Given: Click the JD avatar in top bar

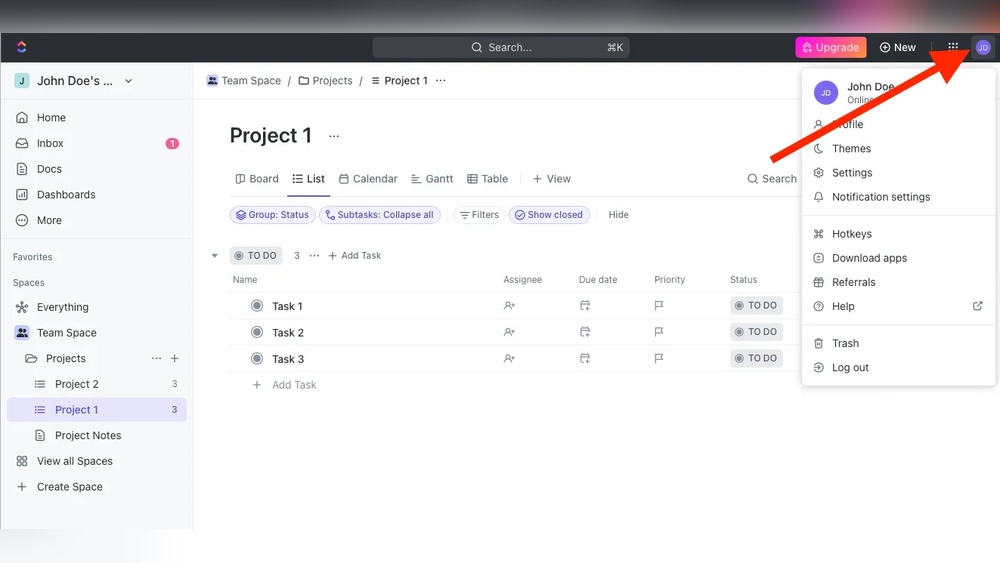Looking at the screenshot, I should (x=983, y=47).
